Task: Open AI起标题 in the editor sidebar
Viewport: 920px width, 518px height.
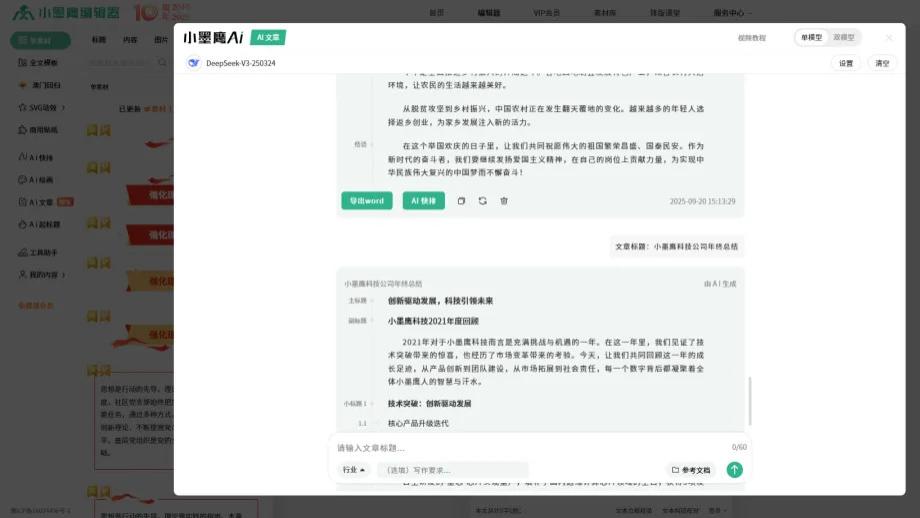Action: coord(39,224)
